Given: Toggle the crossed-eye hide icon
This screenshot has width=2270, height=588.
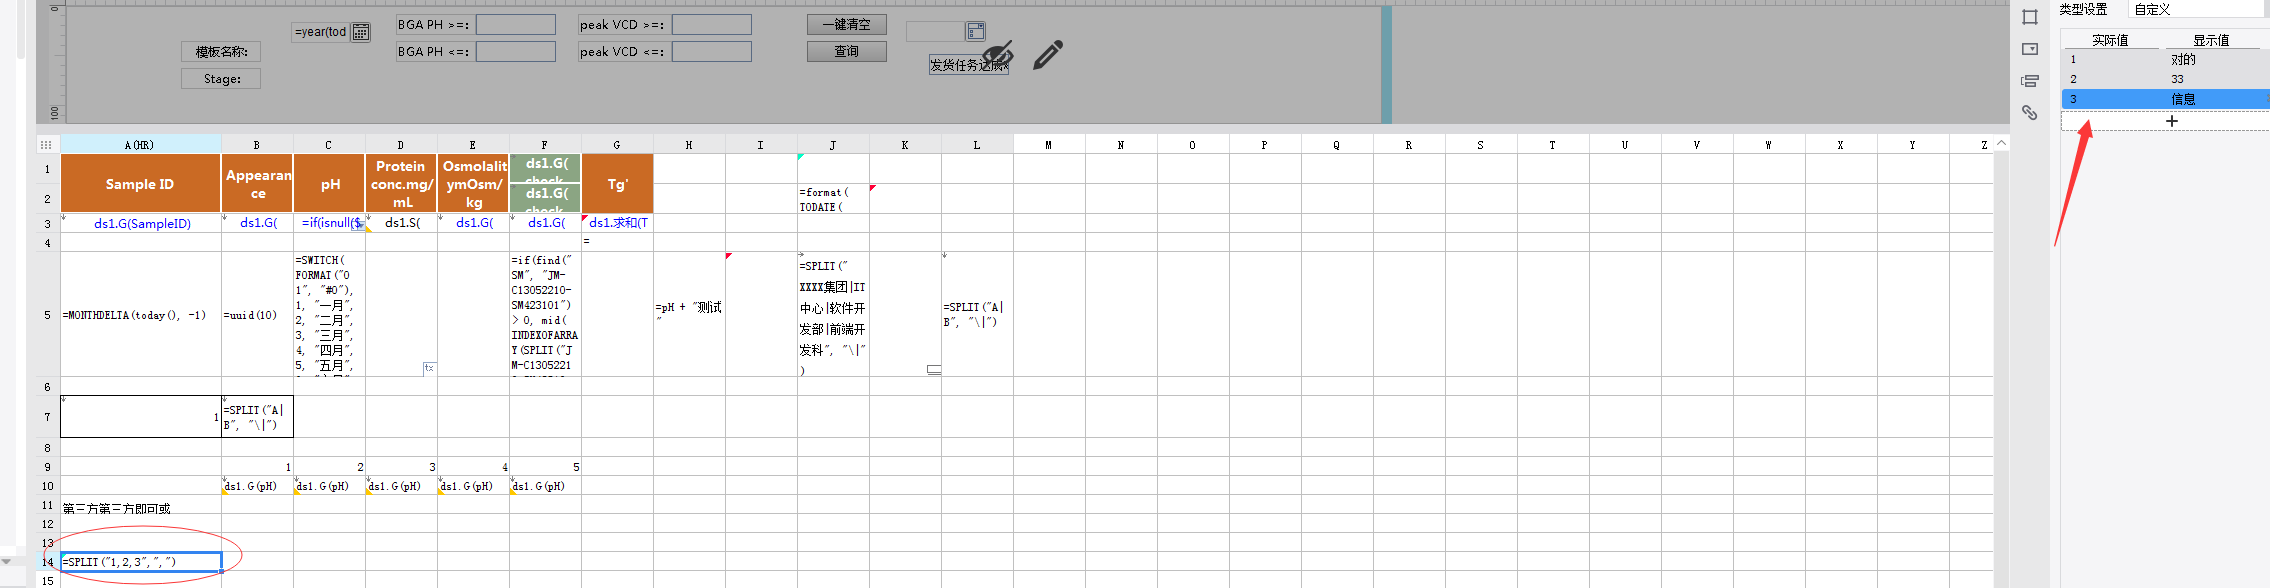Looking at the screenshot, I should (998, 54).
